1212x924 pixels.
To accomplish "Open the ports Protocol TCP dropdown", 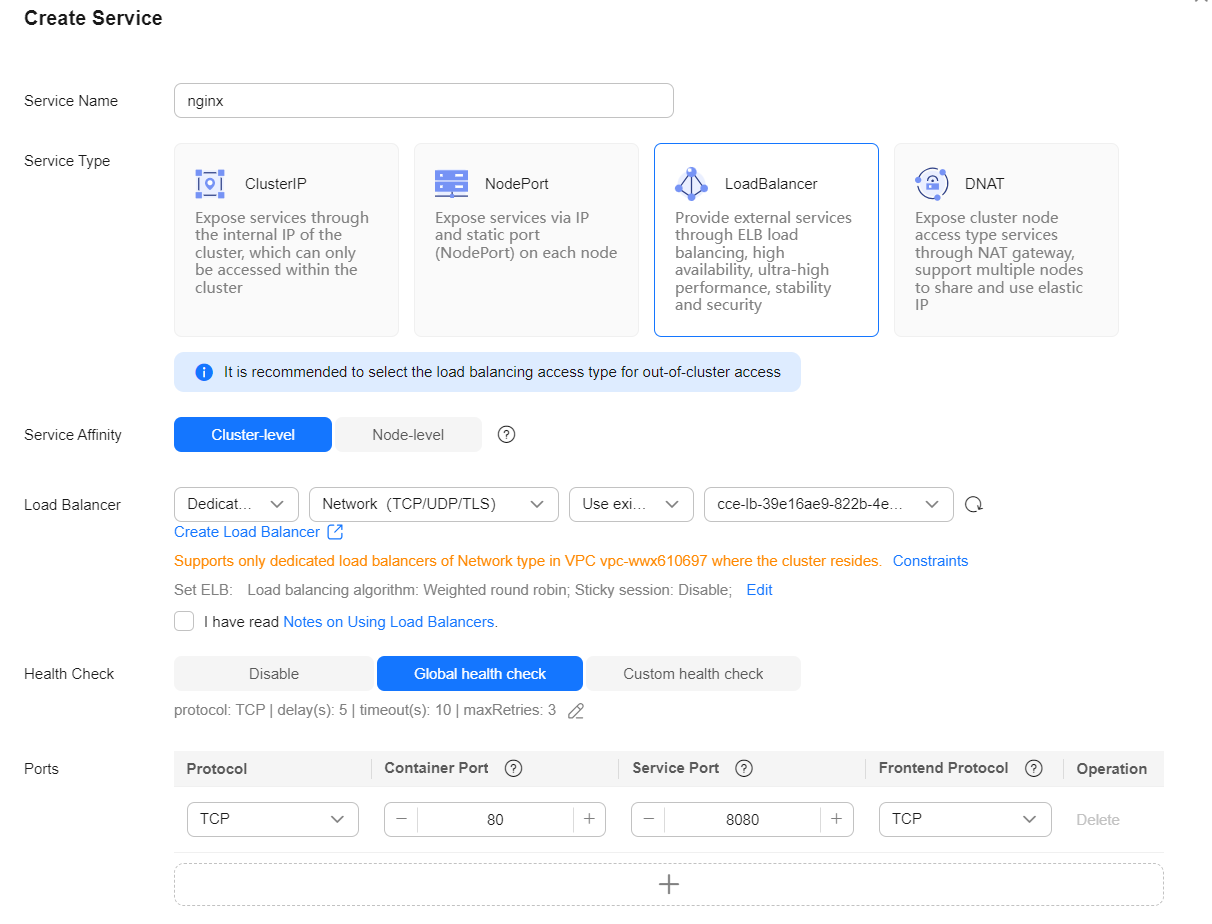I will coord(273,819).
